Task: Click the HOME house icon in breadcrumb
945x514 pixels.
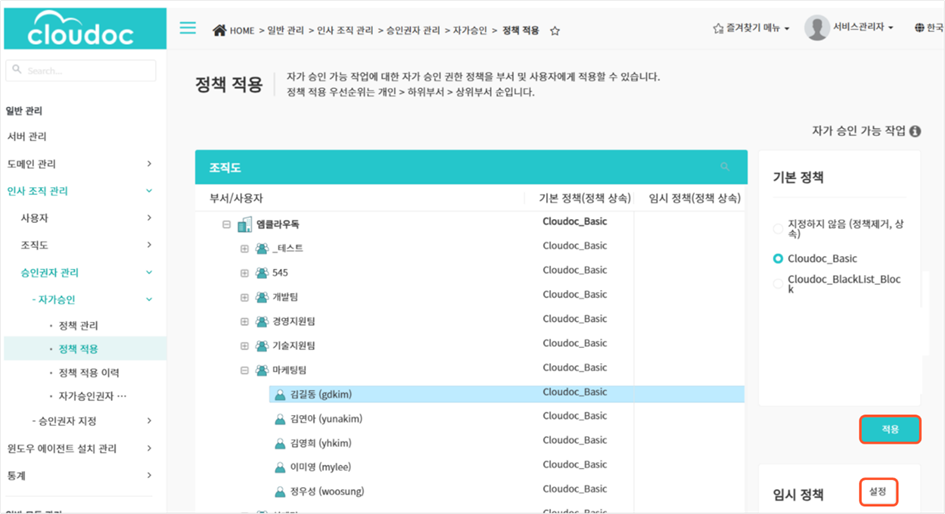Action: (x=219, y=30)
